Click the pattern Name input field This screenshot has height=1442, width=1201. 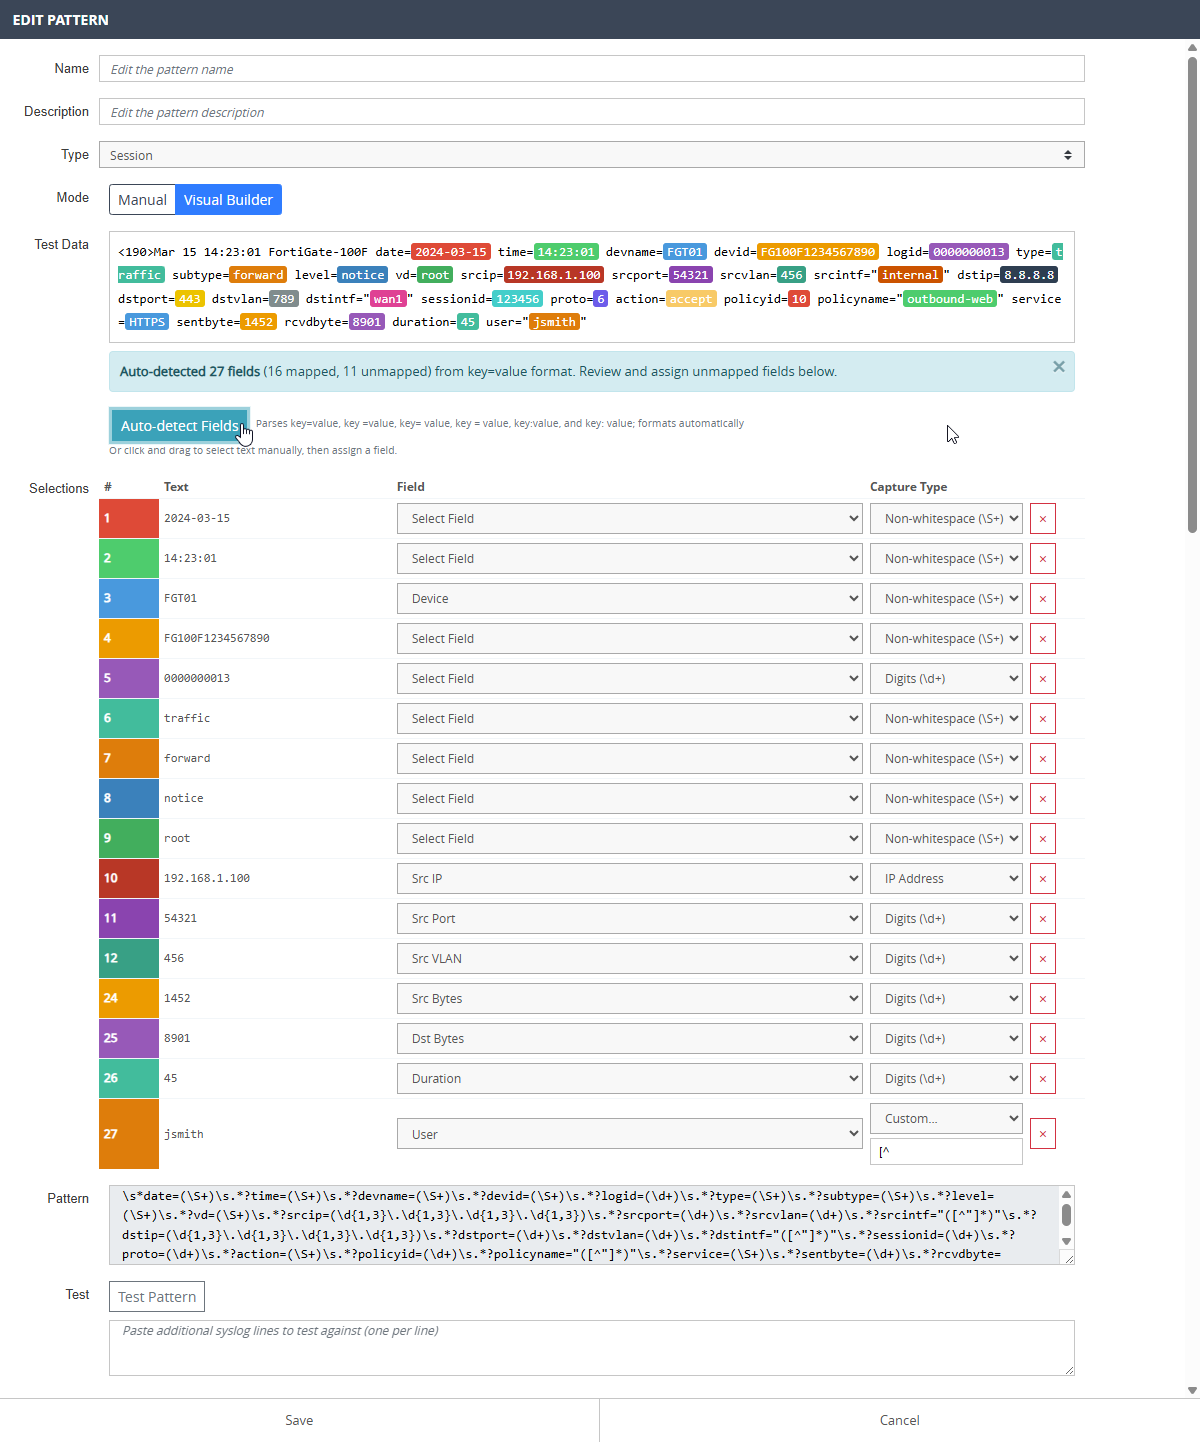tap(592, 69)
